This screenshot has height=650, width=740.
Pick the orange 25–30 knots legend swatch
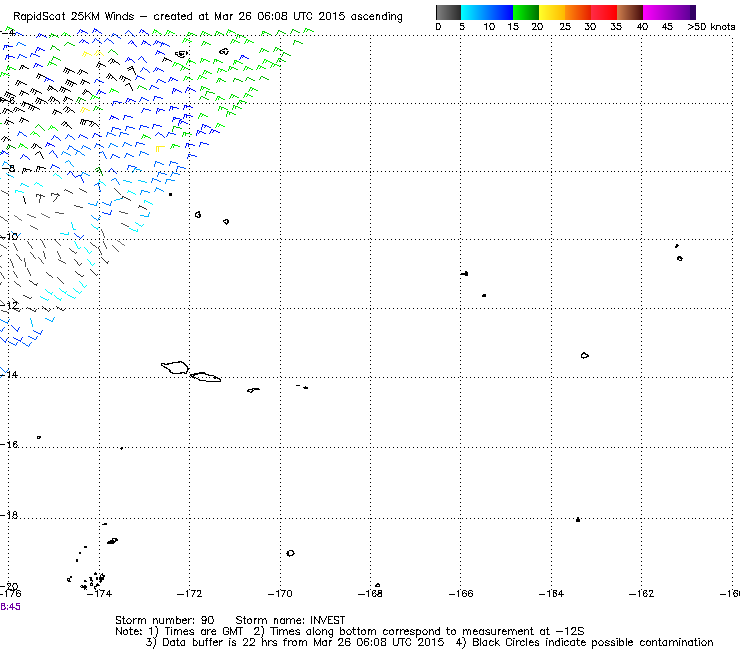click(578, 12)
